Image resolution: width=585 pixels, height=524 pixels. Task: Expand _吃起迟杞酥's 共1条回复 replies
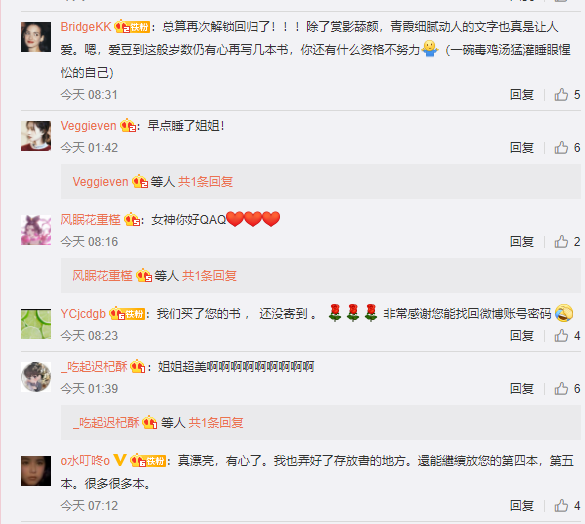click(x=216, y=423)
